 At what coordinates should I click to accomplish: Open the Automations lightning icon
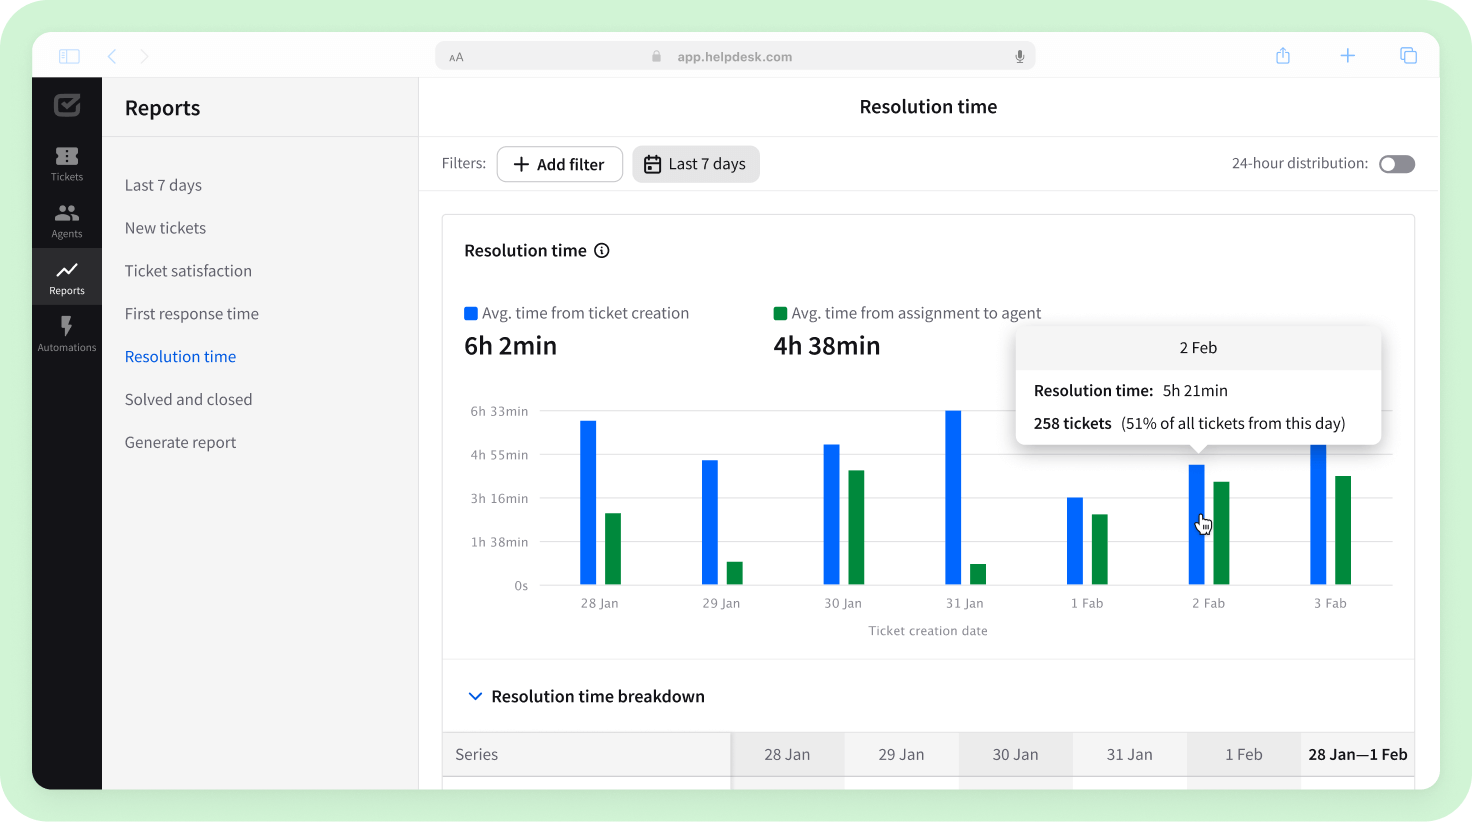tap(66, 332)
